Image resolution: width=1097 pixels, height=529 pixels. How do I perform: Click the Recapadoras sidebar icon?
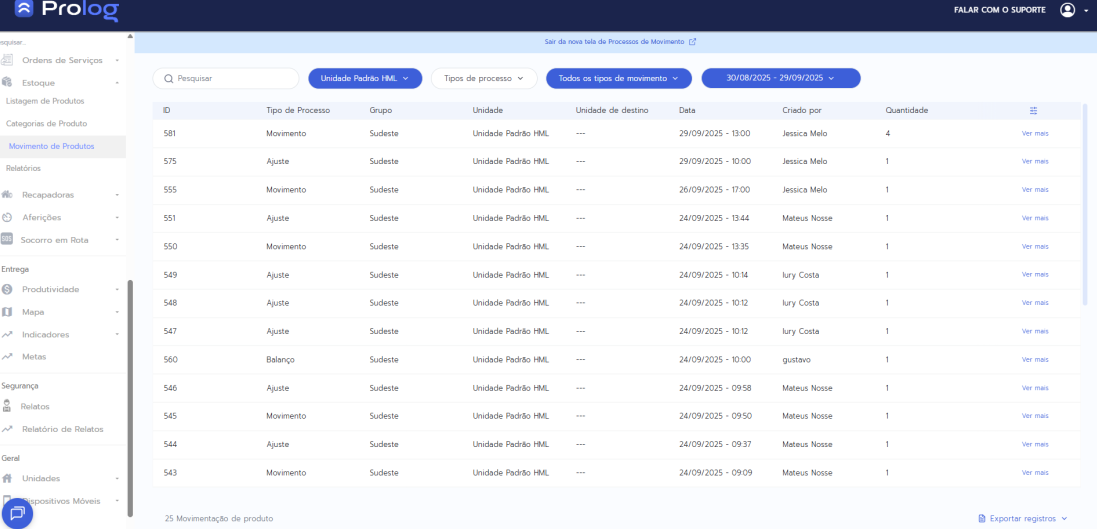7,195
